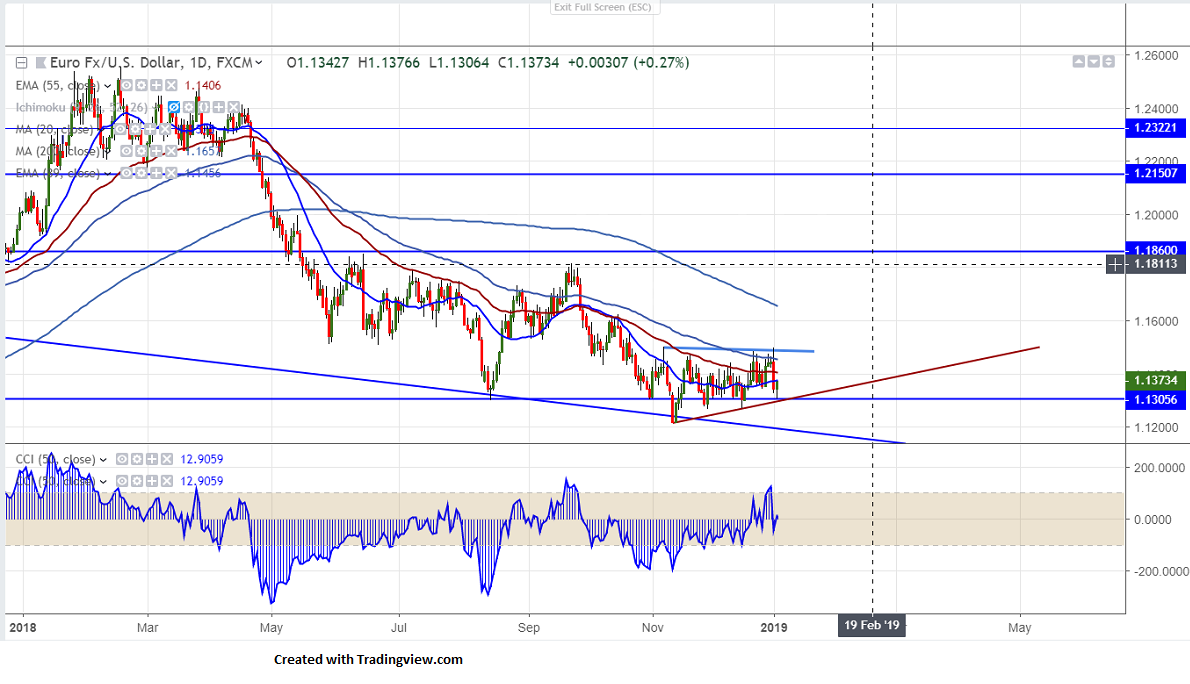Viewport: 1190px width, 684px height.
Task: Click the 2019 label on the time axis
Action: 773,627
